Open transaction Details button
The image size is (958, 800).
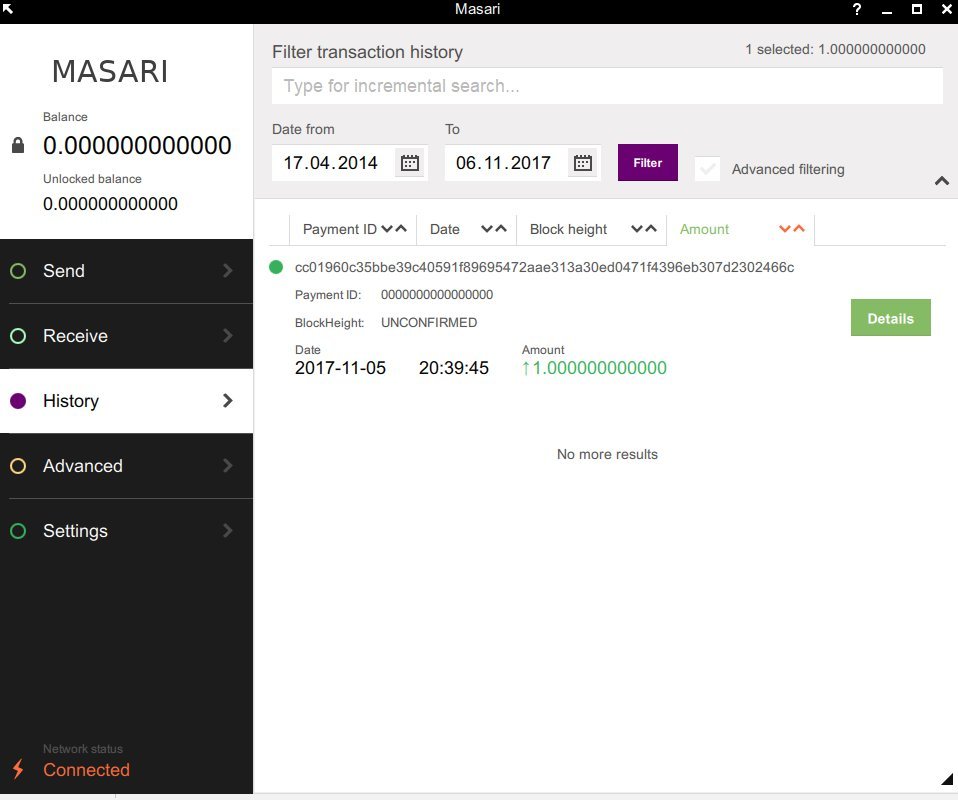point(890,318)
